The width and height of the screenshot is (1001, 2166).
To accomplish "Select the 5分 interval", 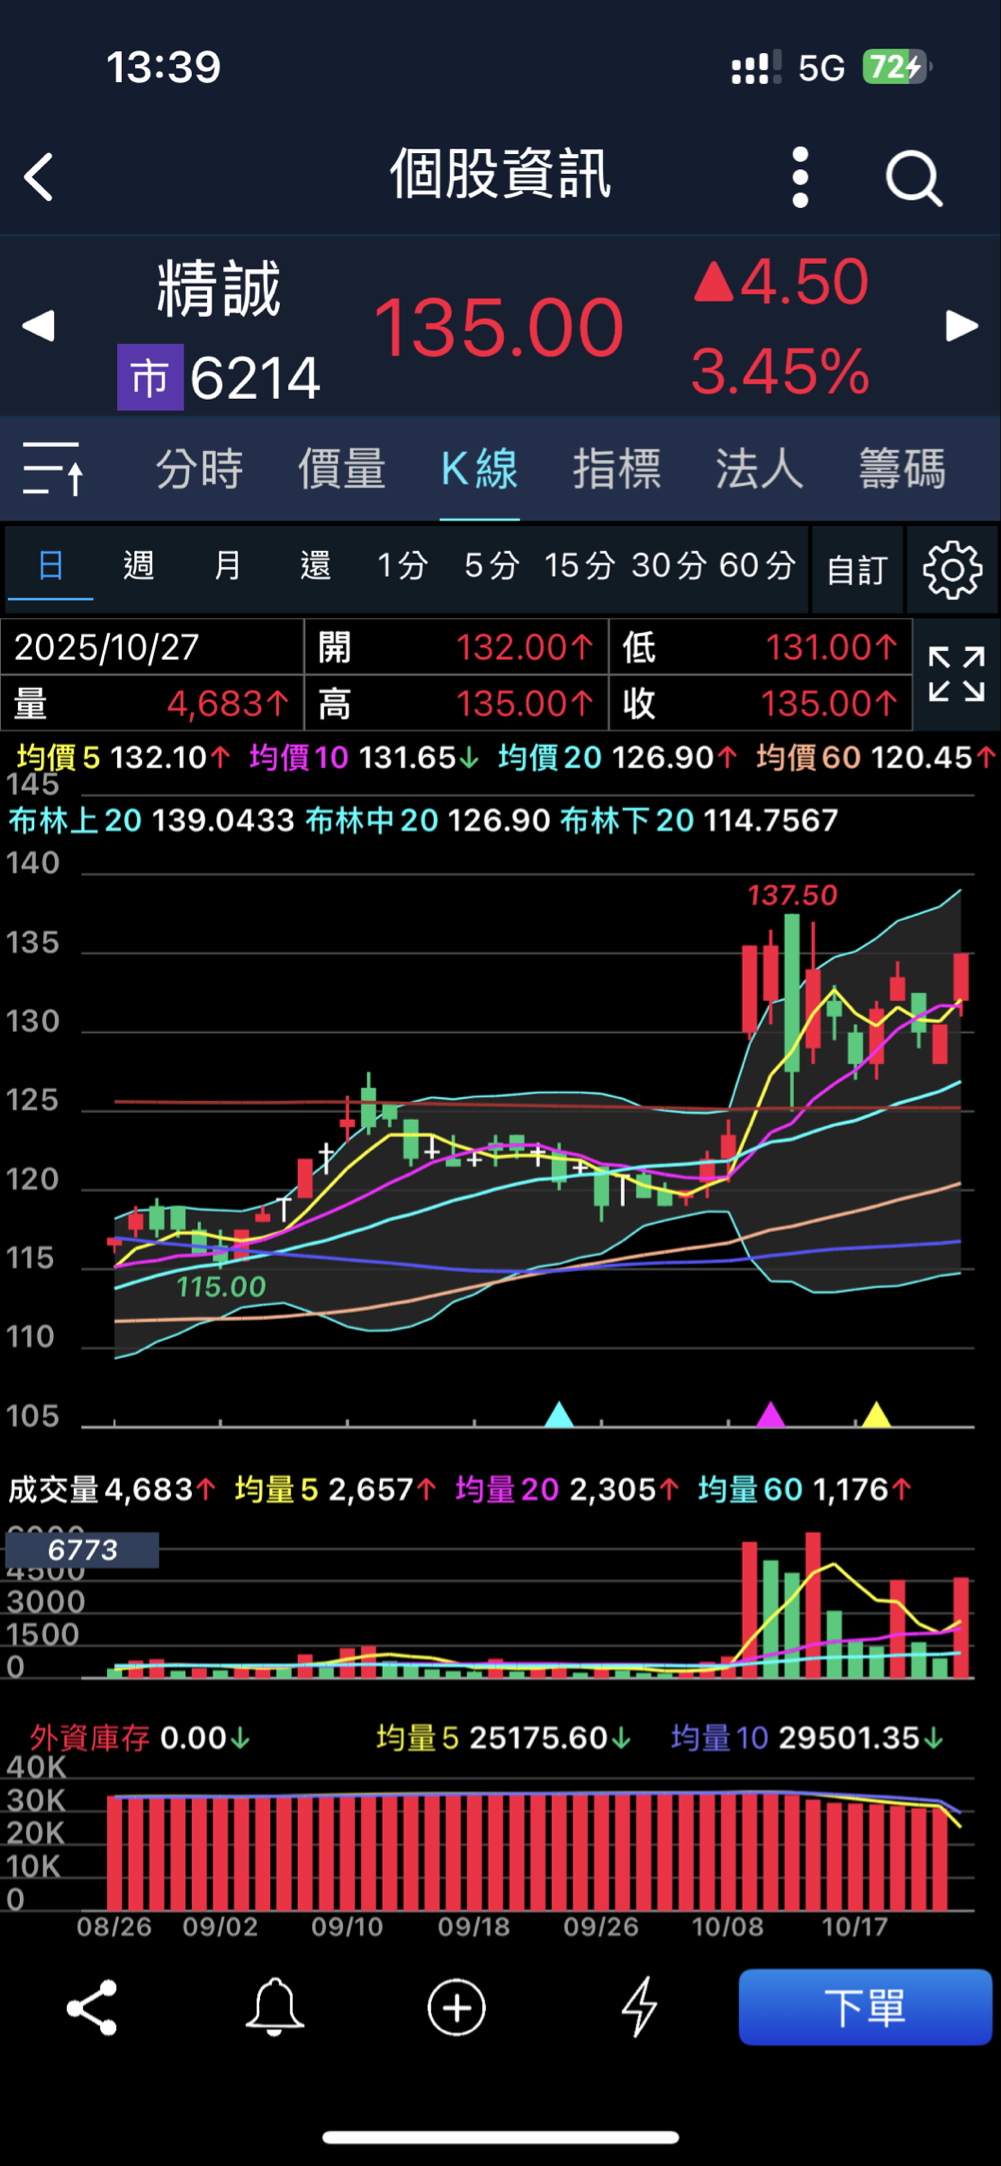I will tap(491, 566).
